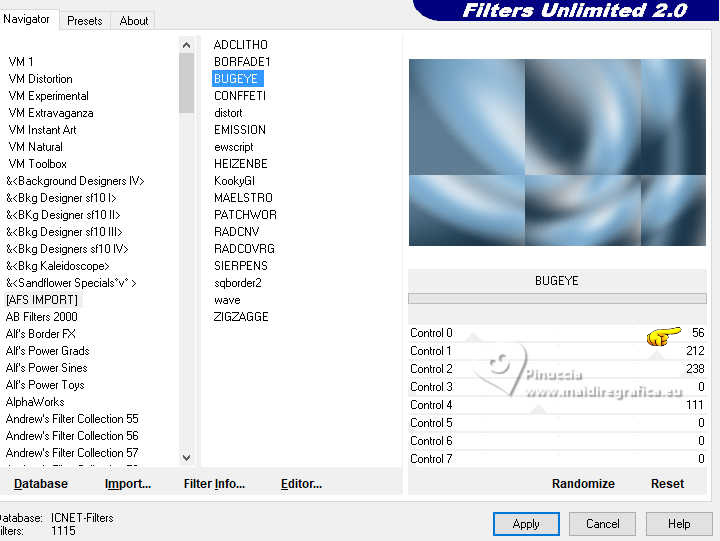Select the KookyGI filter
The height and width of the screenshot is (541, 720).
(234, 180)
